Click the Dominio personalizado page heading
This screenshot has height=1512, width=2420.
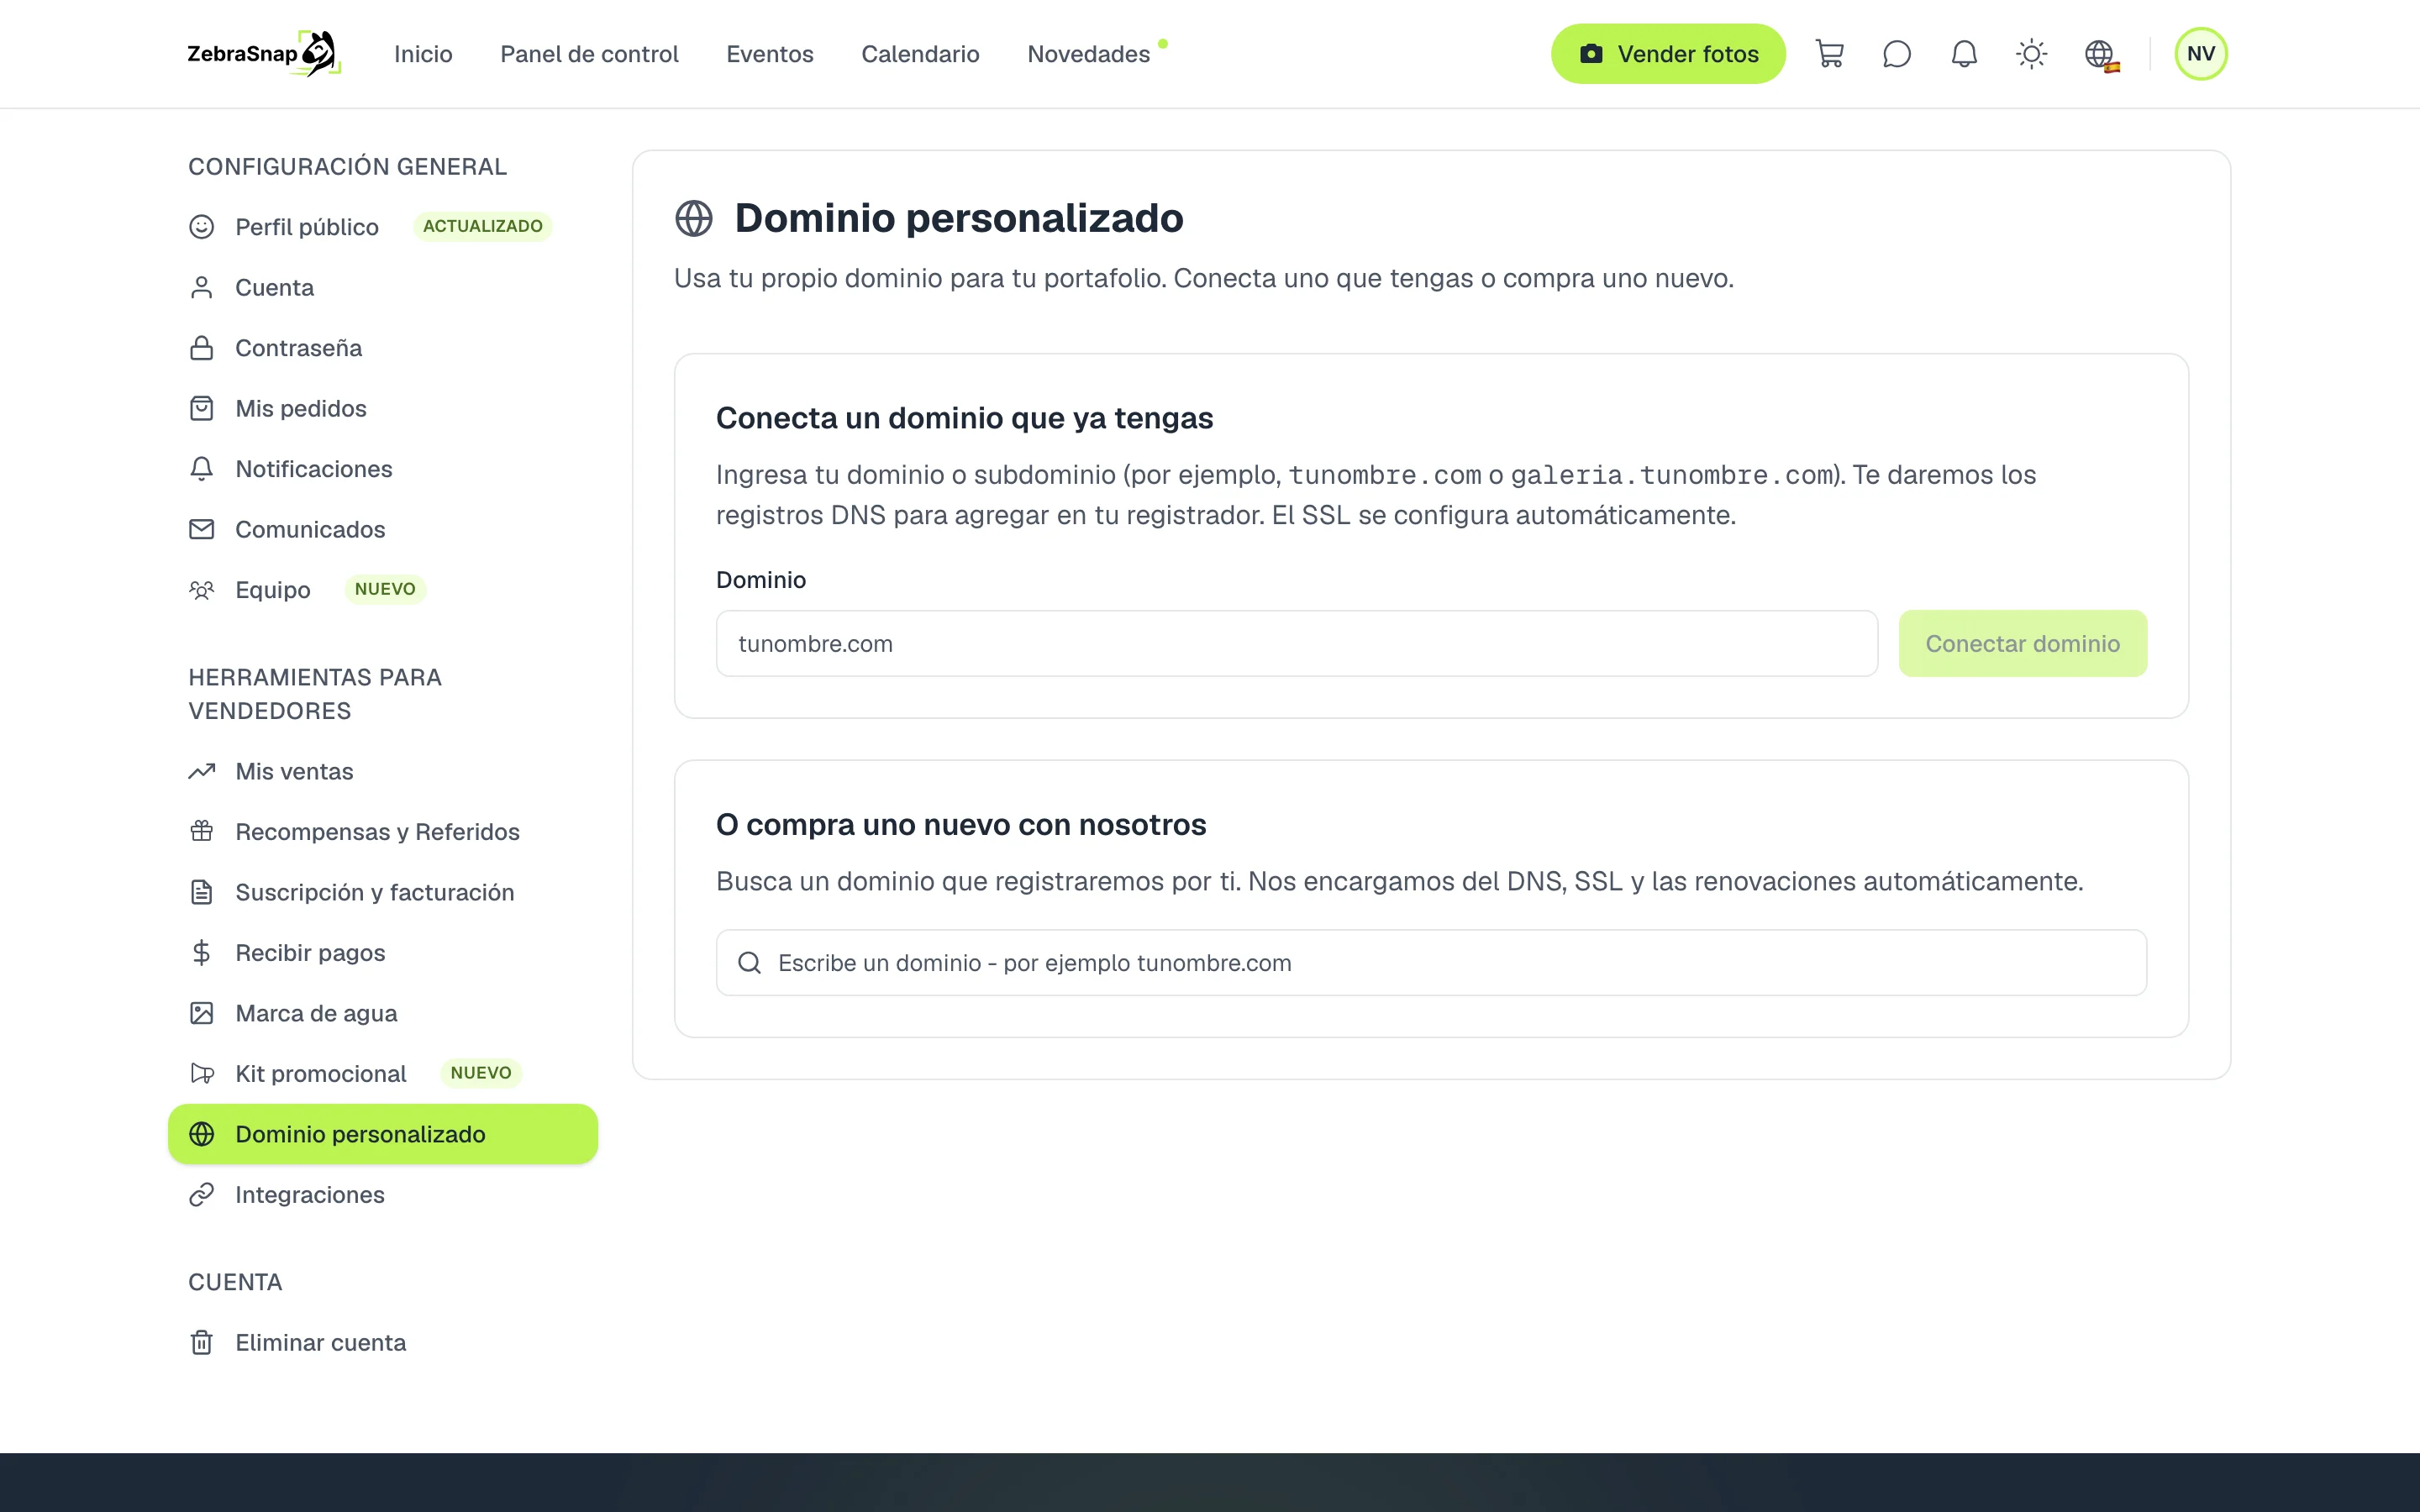pos(959,218)
